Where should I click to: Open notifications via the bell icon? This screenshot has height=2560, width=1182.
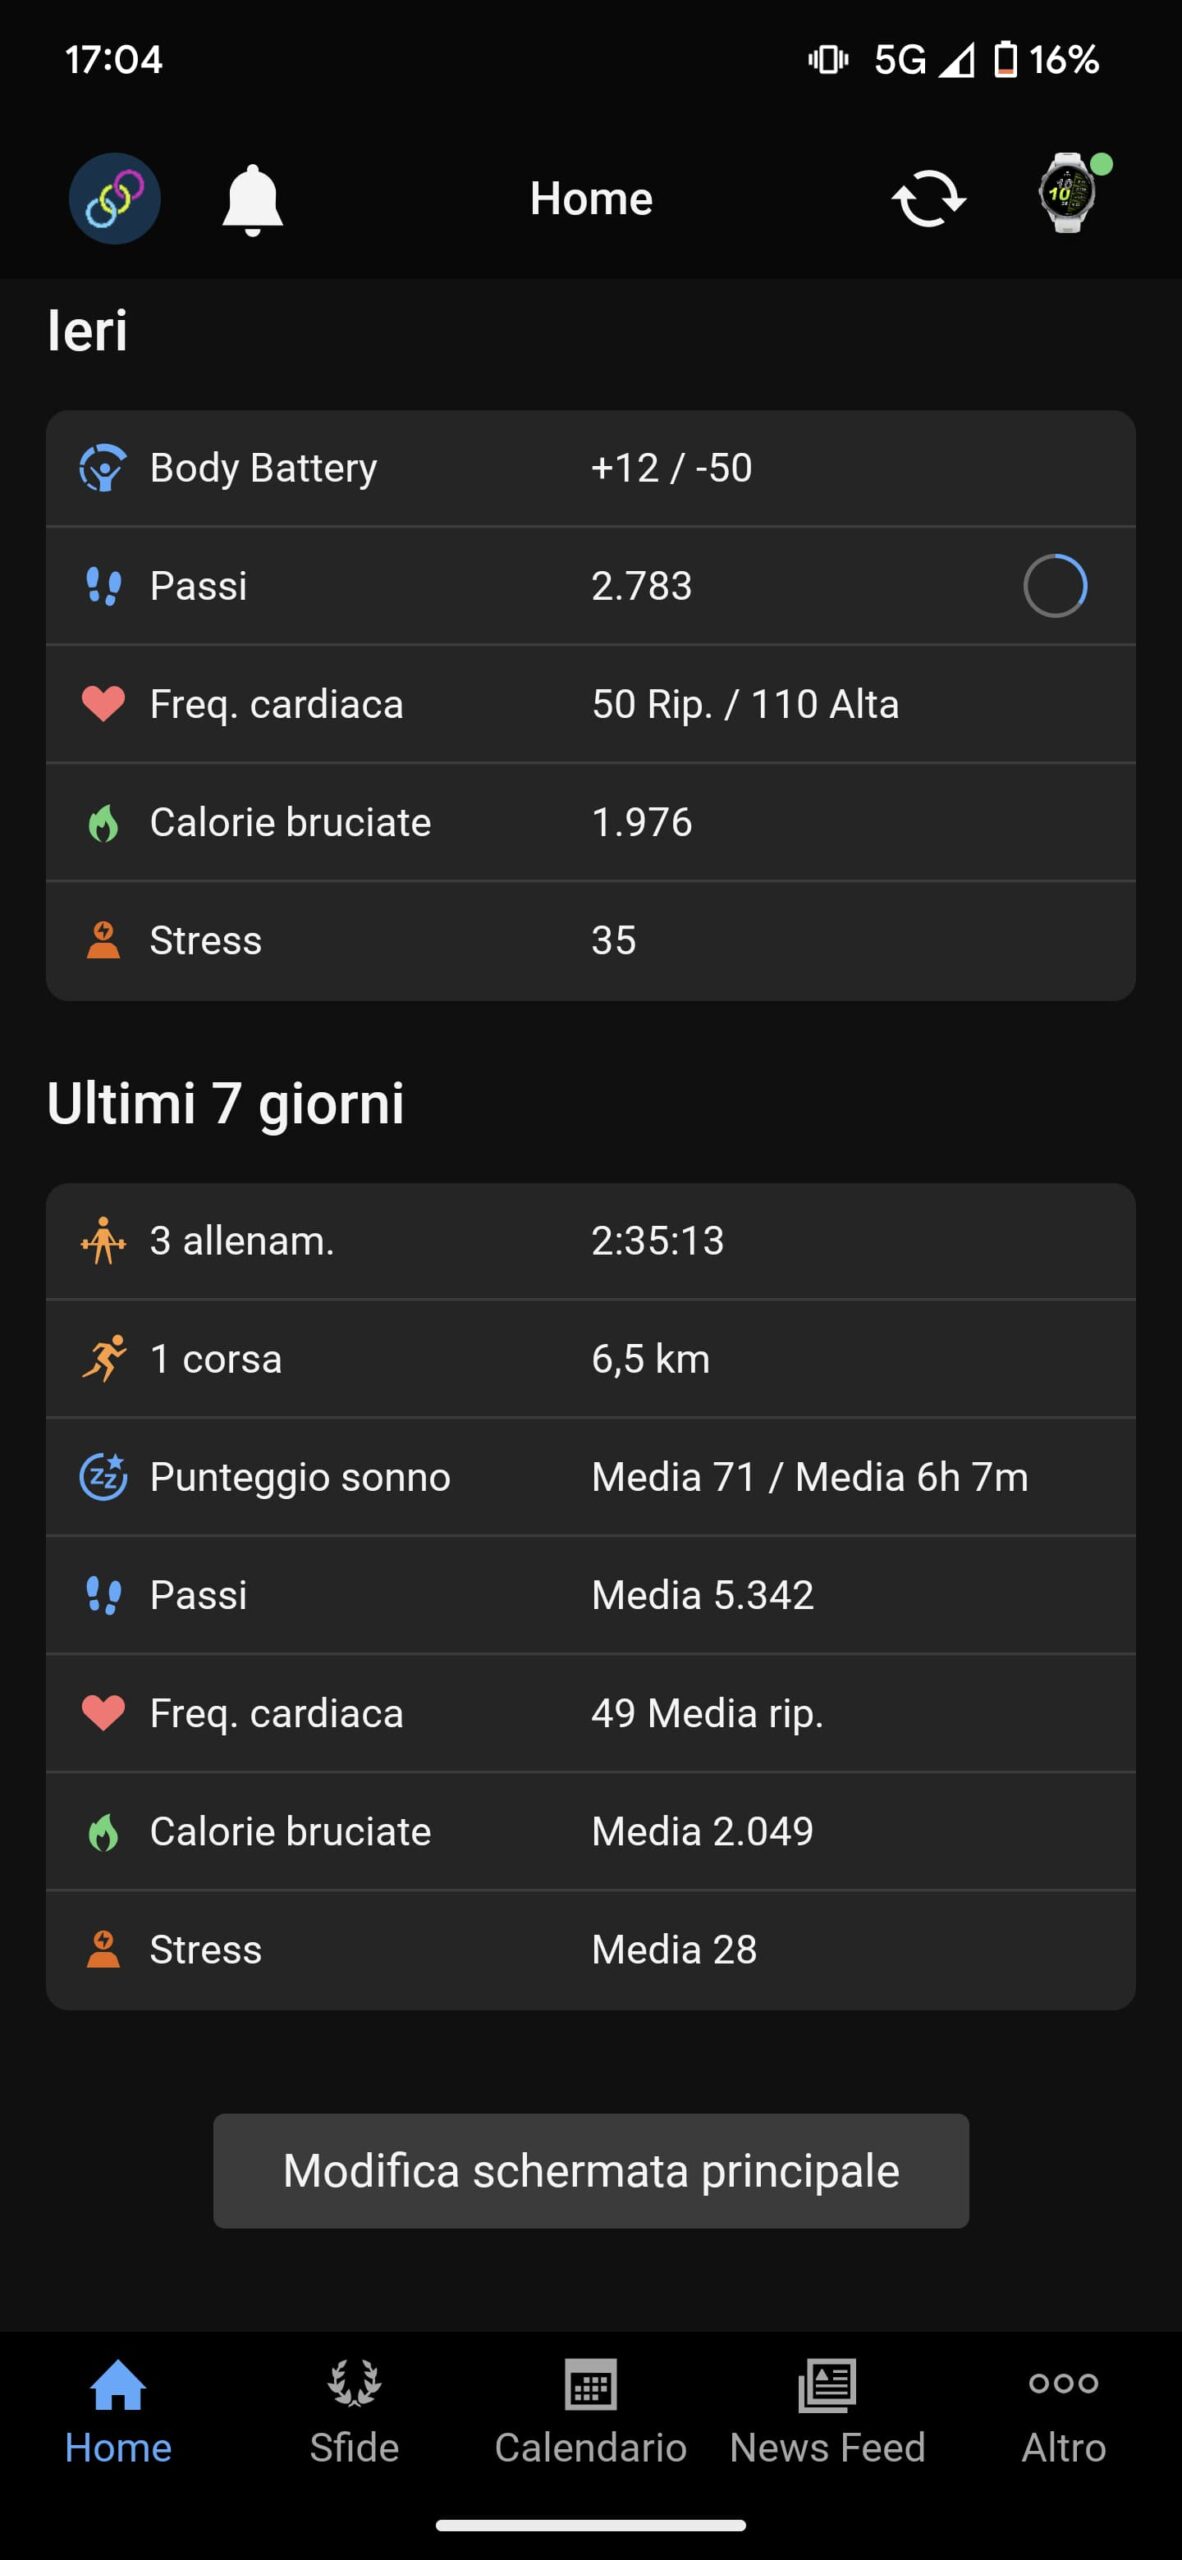[x=252, y=199]
